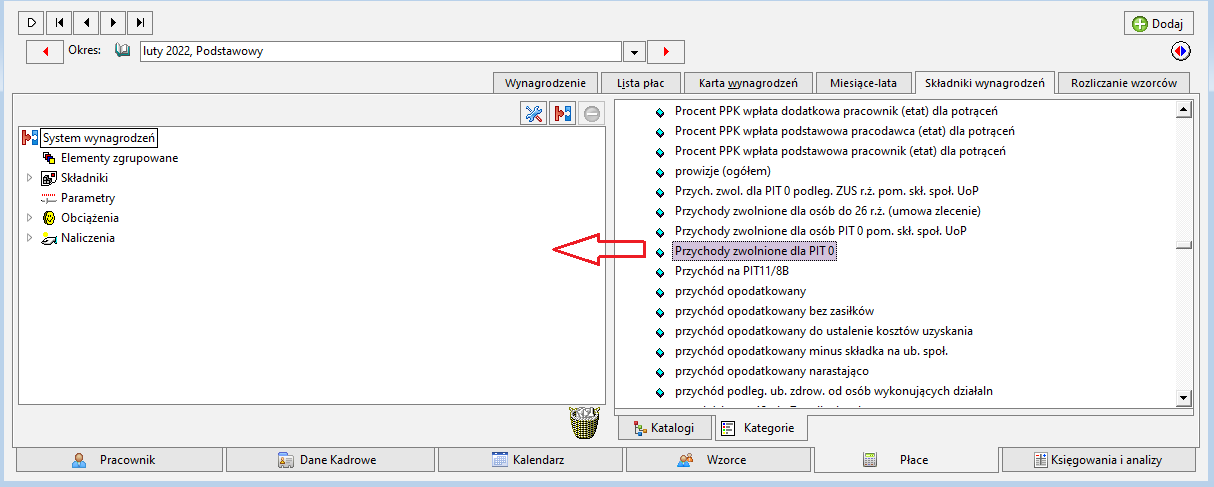Open the Miesiące-lata tab
1214x487 pixels.
coord(863,83)
